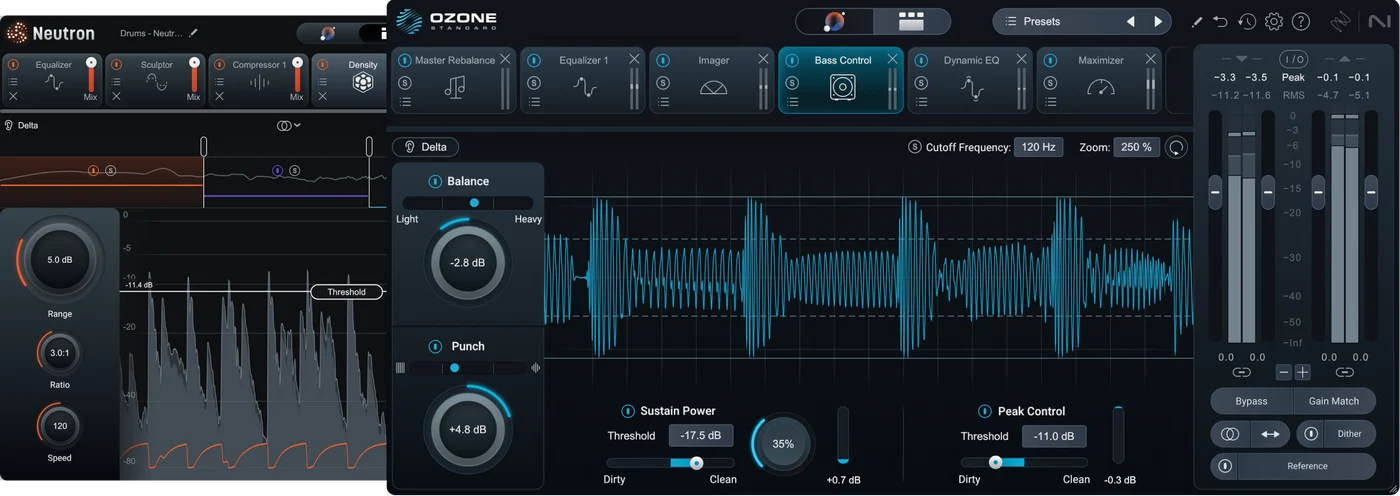Image resolution: width=1400 pixels, height=496 pixels.
Task: Enable Delta listening in Neutron
Action: pyautogui.click(x=22, y=126)
